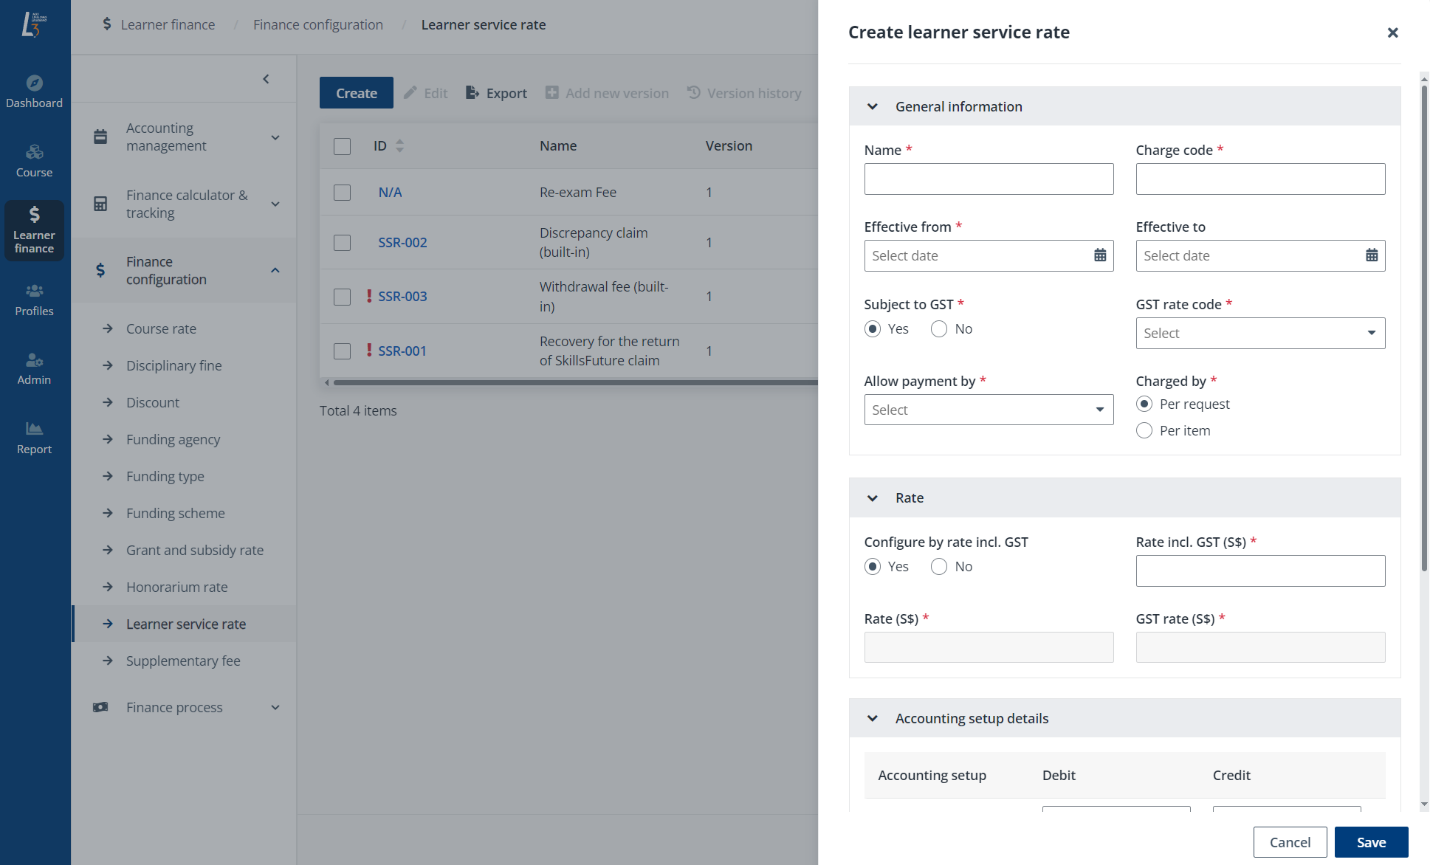Open the Dashboard from the left sidebar
1430x865 pixels.
34,92
